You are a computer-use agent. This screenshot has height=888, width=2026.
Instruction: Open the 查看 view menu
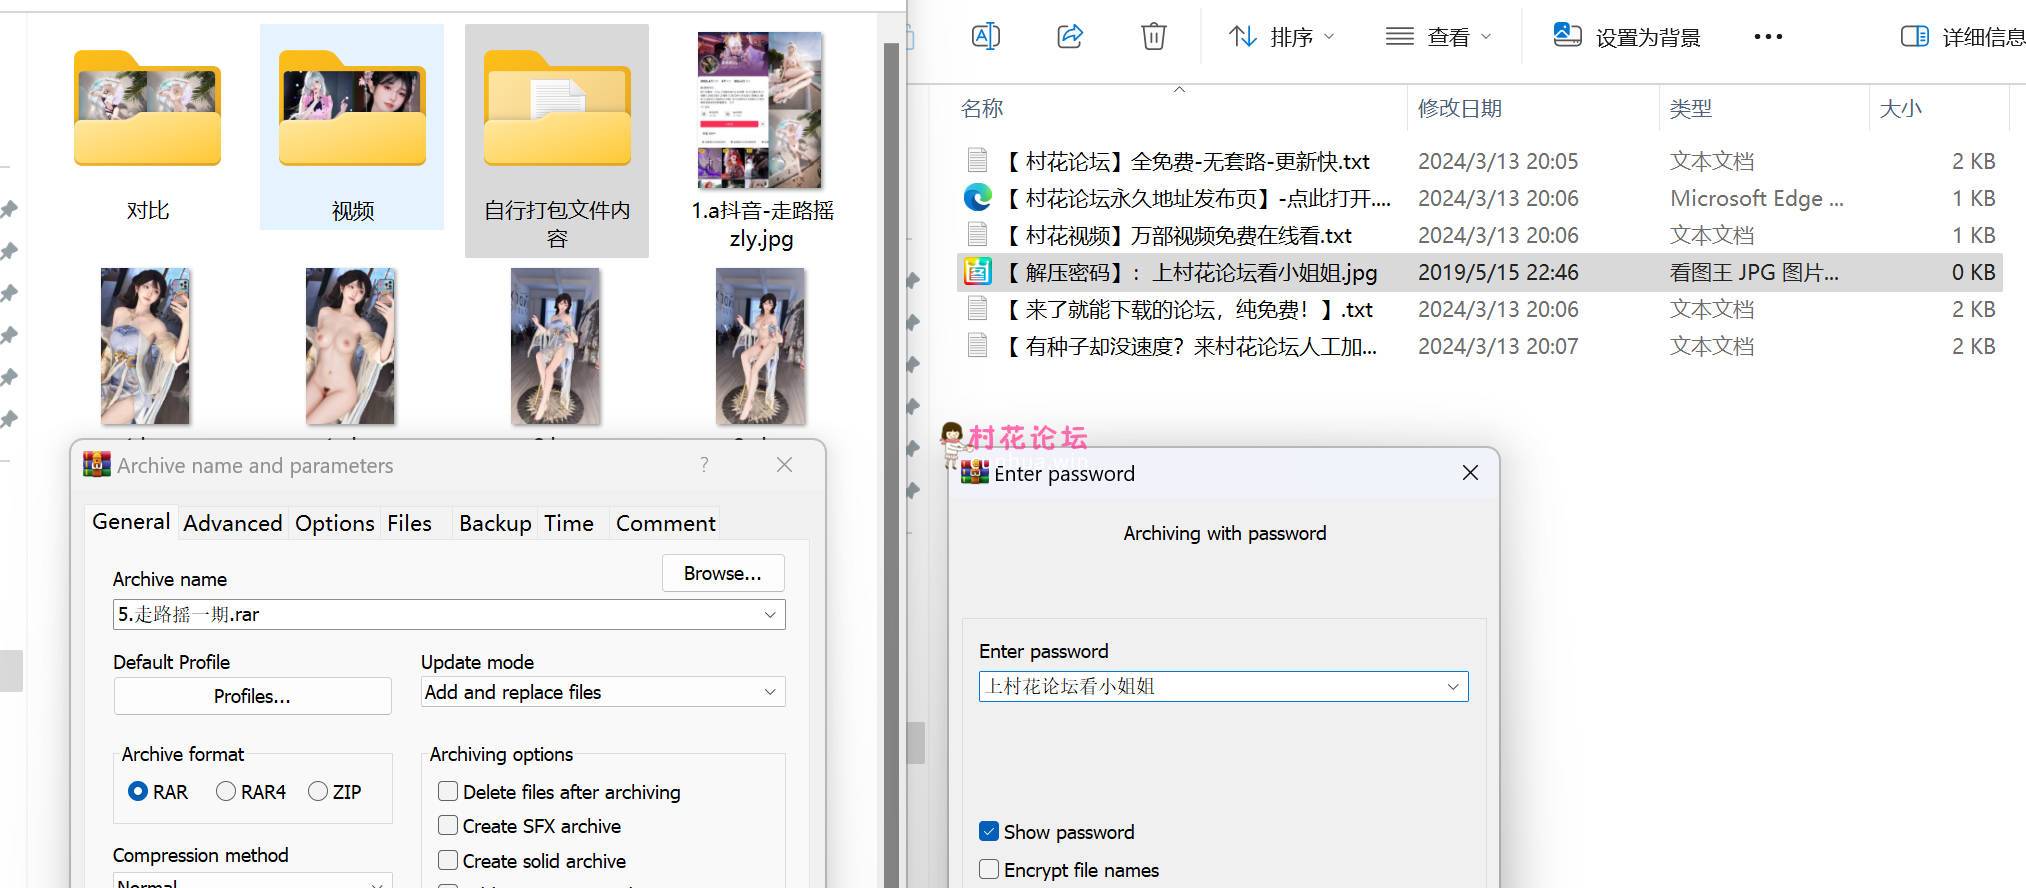[1438, 37]
